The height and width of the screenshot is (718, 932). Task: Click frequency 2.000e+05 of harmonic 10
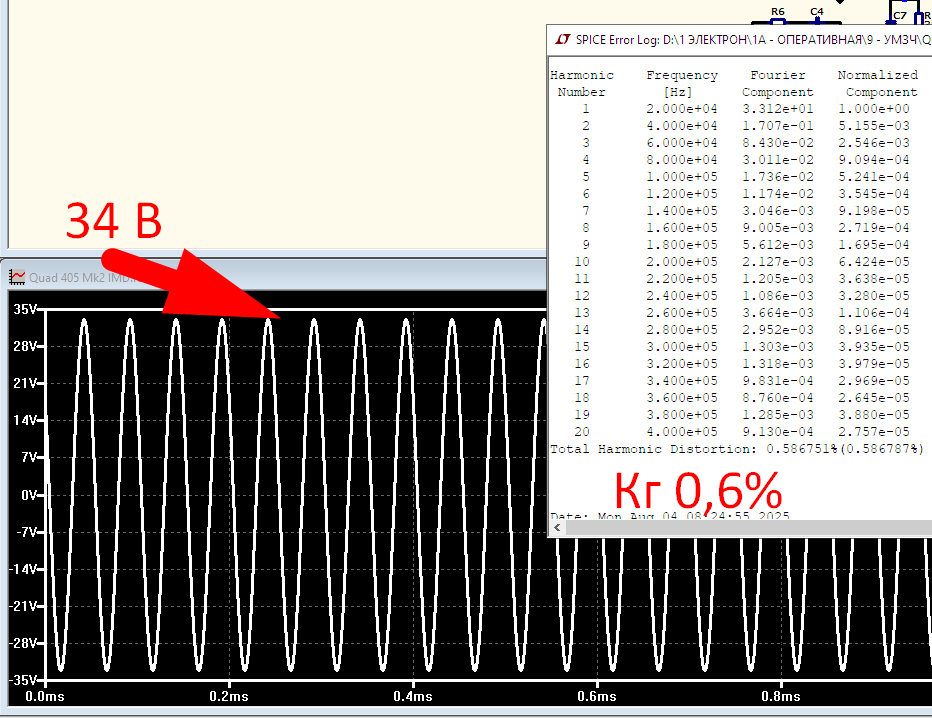click(682, 262)
